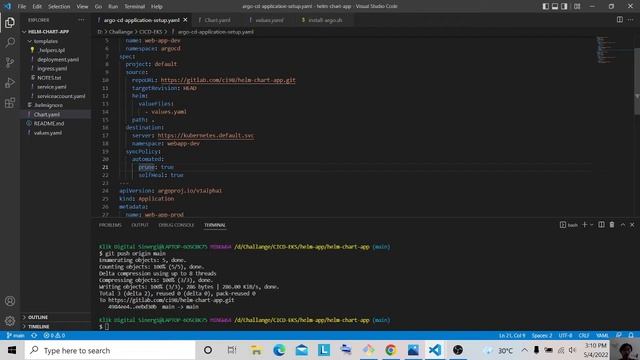Open the Explorer view in activity bar
The height and width of the screenshot is (360, 640).
10,22
